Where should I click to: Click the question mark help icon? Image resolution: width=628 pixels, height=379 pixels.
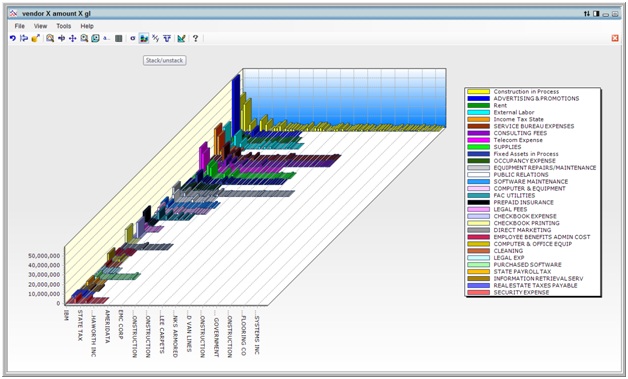195,38
